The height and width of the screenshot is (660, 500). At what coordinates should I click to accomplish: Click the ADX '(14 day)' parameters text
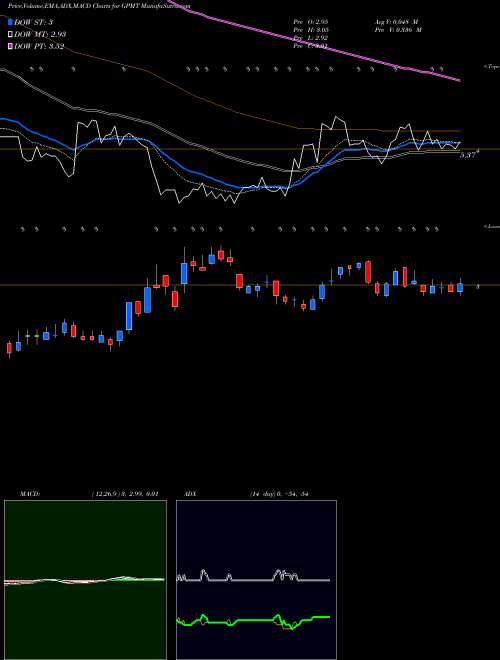point(262,493)
